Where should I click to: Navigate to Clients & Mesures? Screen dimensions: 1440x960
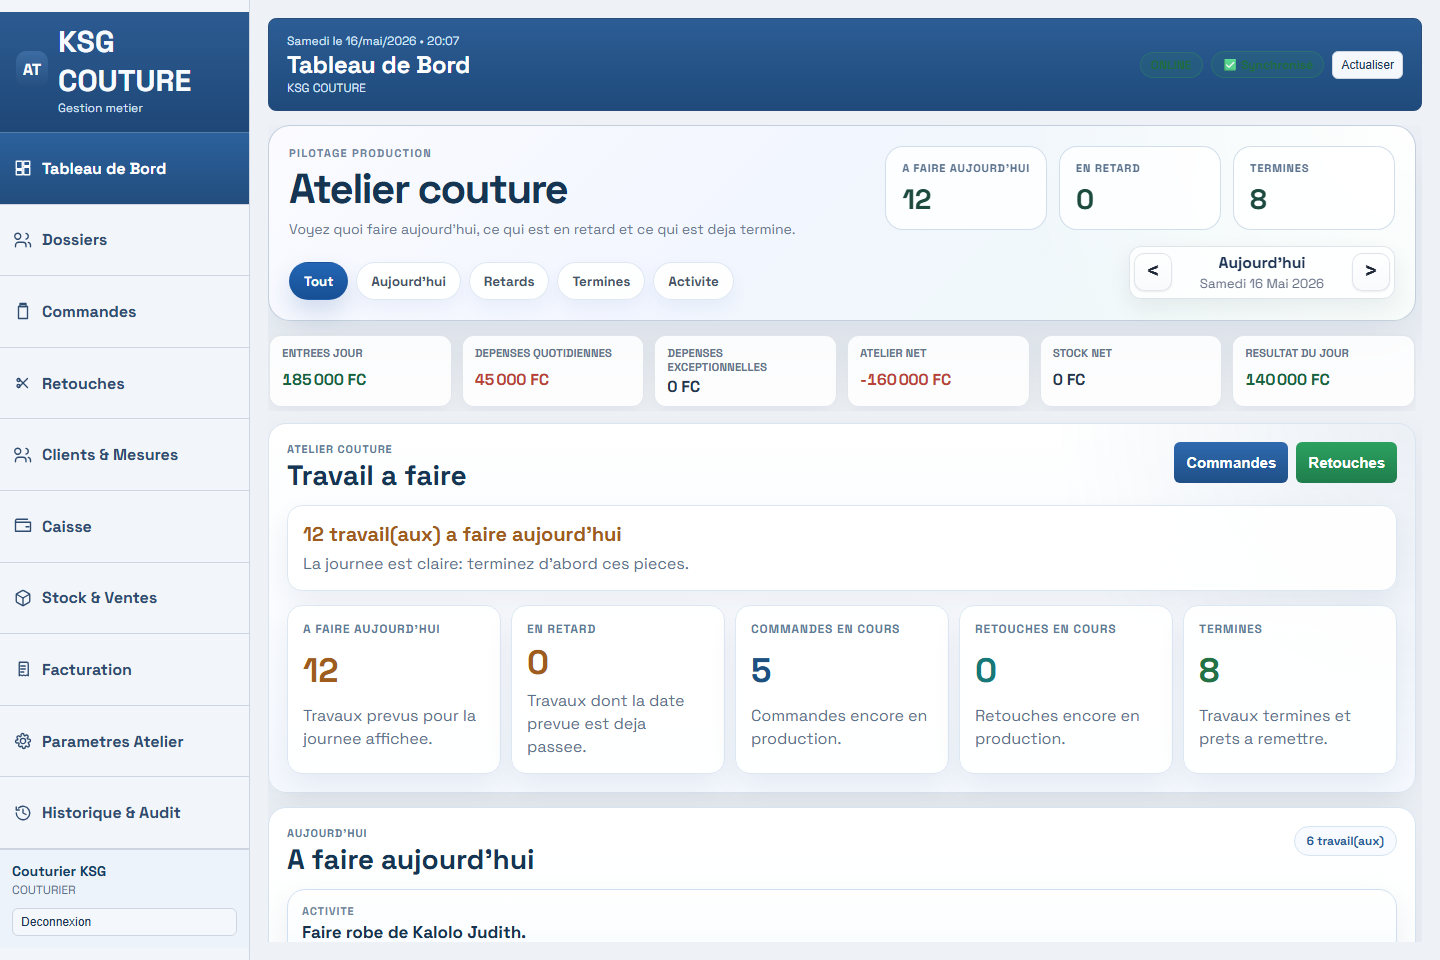click(x=124, y=455)
